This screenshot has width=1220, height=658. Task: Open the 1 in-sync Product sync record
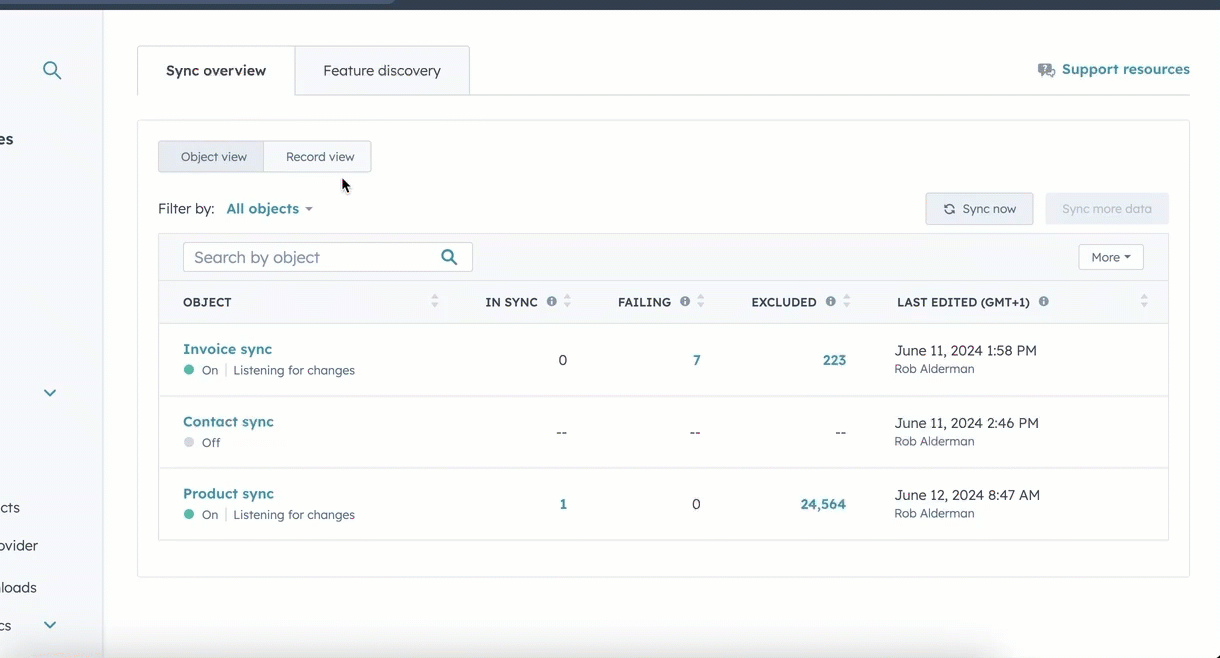[563, 504]
